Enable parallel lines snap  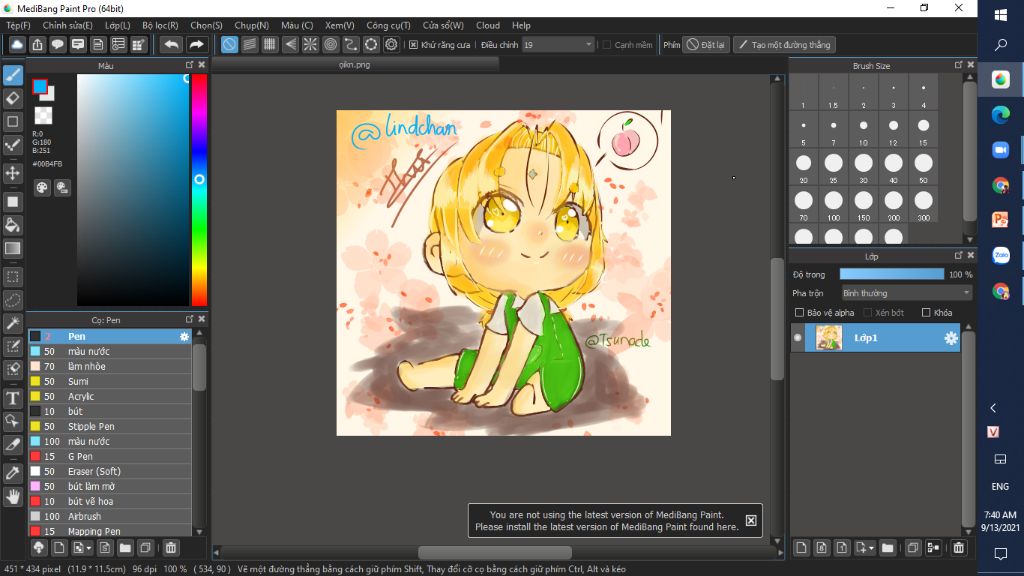pos(249,44)
